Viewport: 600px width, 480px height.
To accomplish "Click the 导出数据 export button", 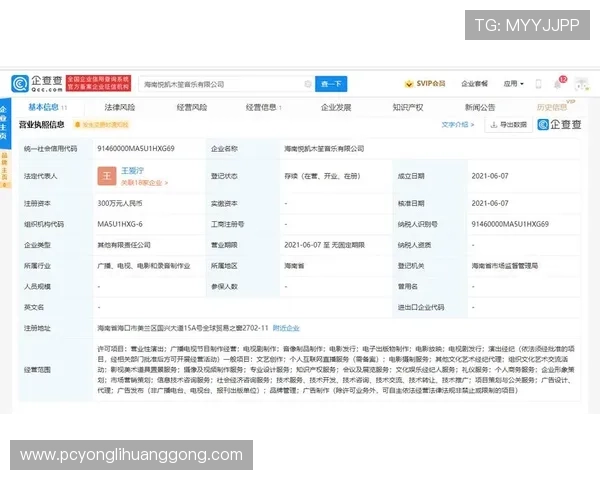I will click(x=509, y=124).
